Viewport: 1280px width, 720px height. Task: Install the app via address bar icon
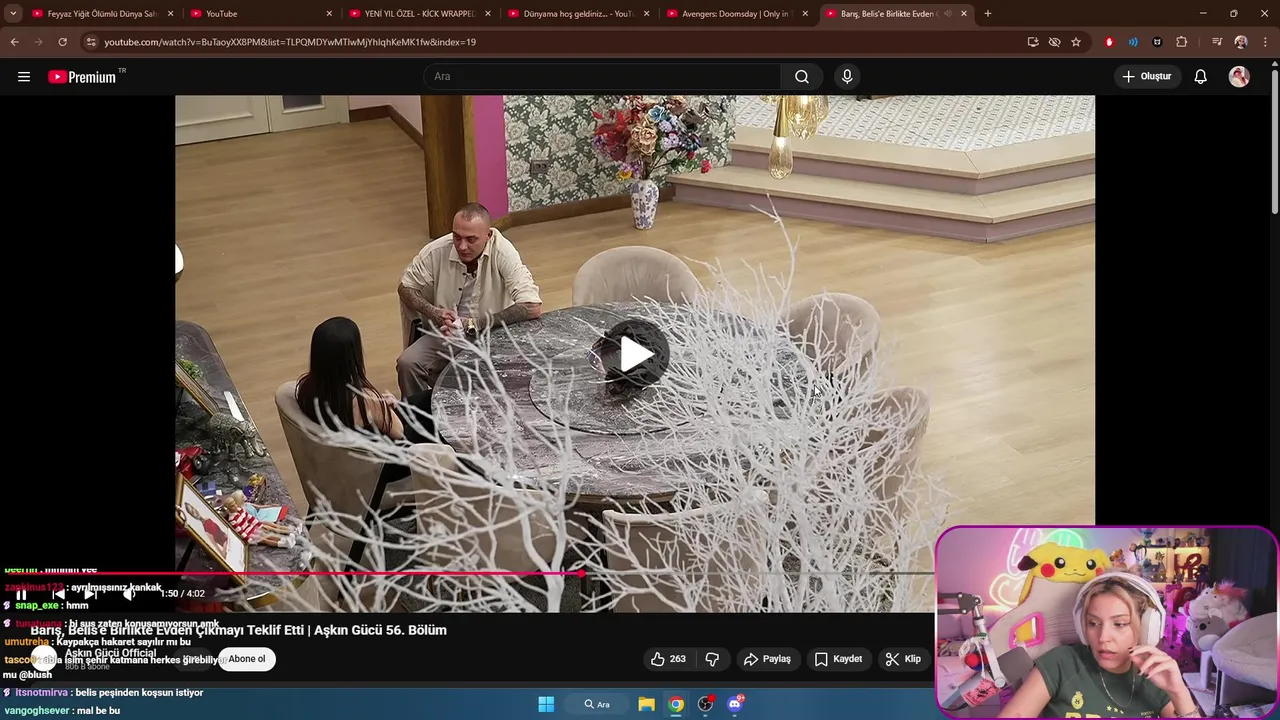coord(1033,42)
